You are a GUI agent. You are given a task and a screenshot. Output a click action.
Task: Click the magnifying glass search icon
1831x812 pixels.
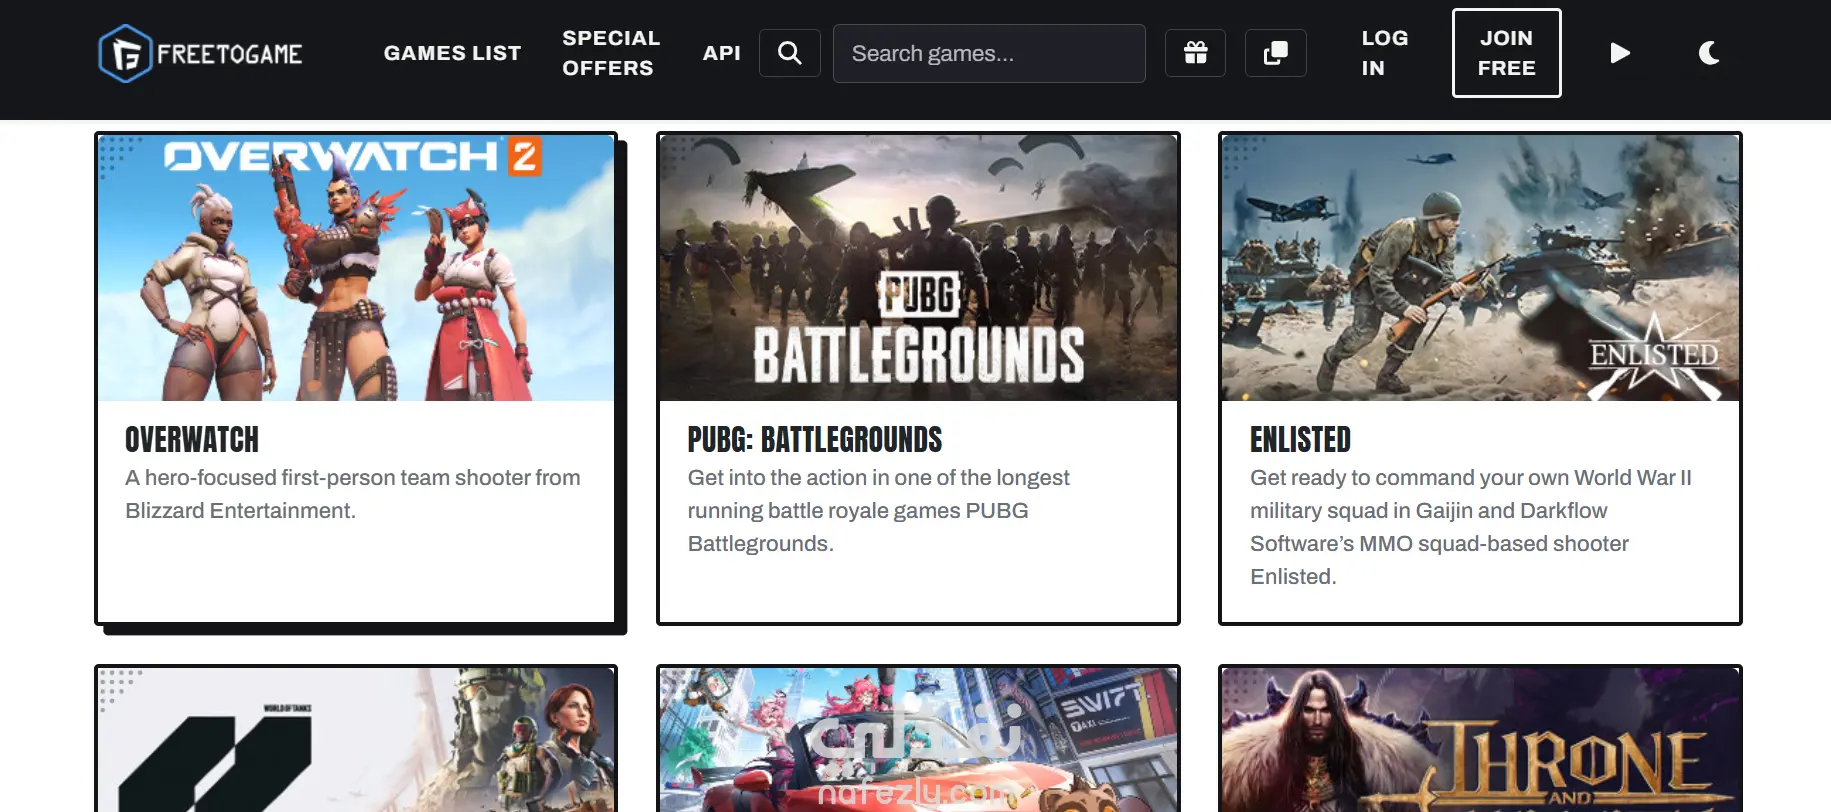click(x=790, y=53)
